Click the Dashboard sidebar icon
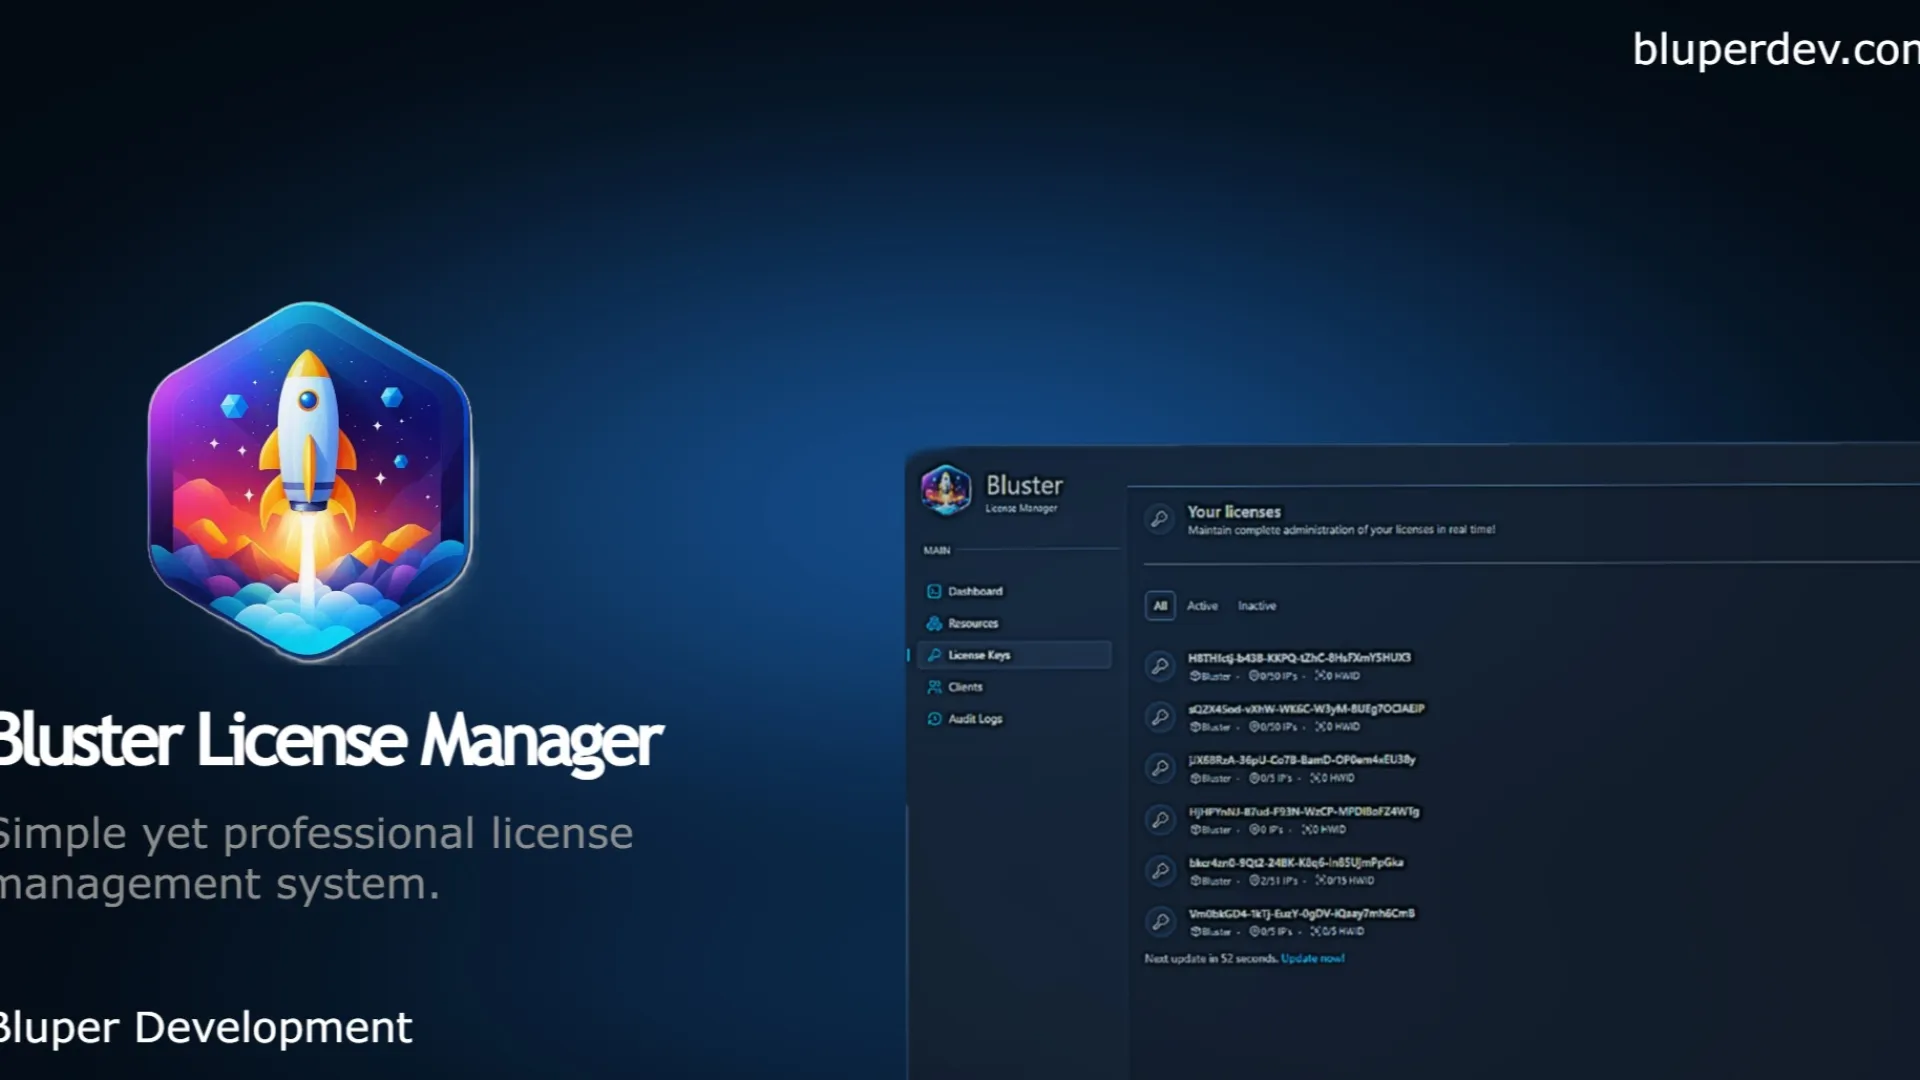 coord(934,591)
